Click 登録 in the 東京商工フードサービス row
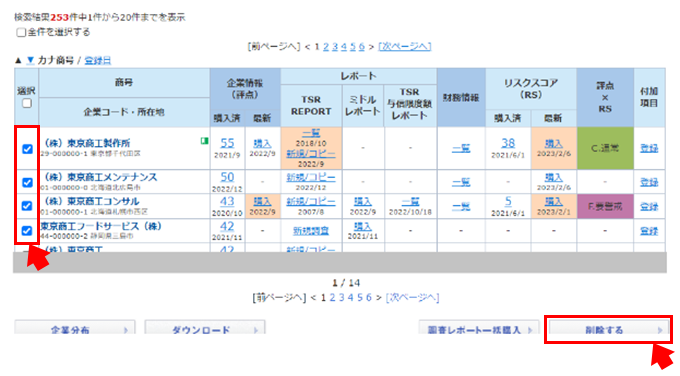 point(649,231)
